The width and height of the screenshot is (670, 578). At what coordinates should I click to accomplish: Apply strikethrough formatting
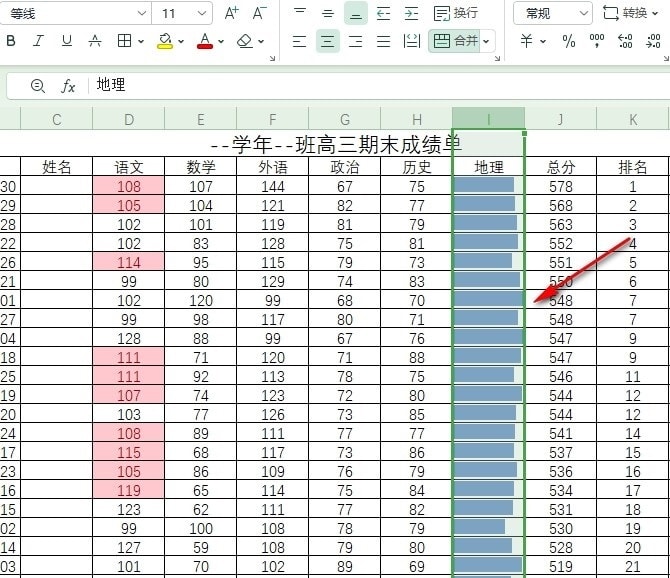(94, 41)
